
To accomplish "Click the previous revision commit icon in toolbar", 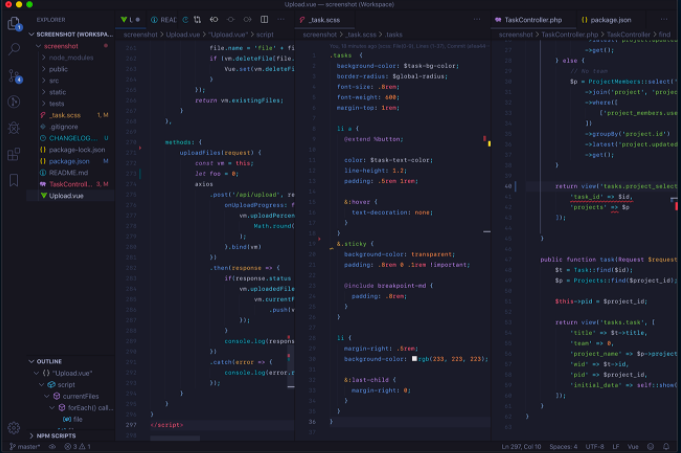I will 231,20.
